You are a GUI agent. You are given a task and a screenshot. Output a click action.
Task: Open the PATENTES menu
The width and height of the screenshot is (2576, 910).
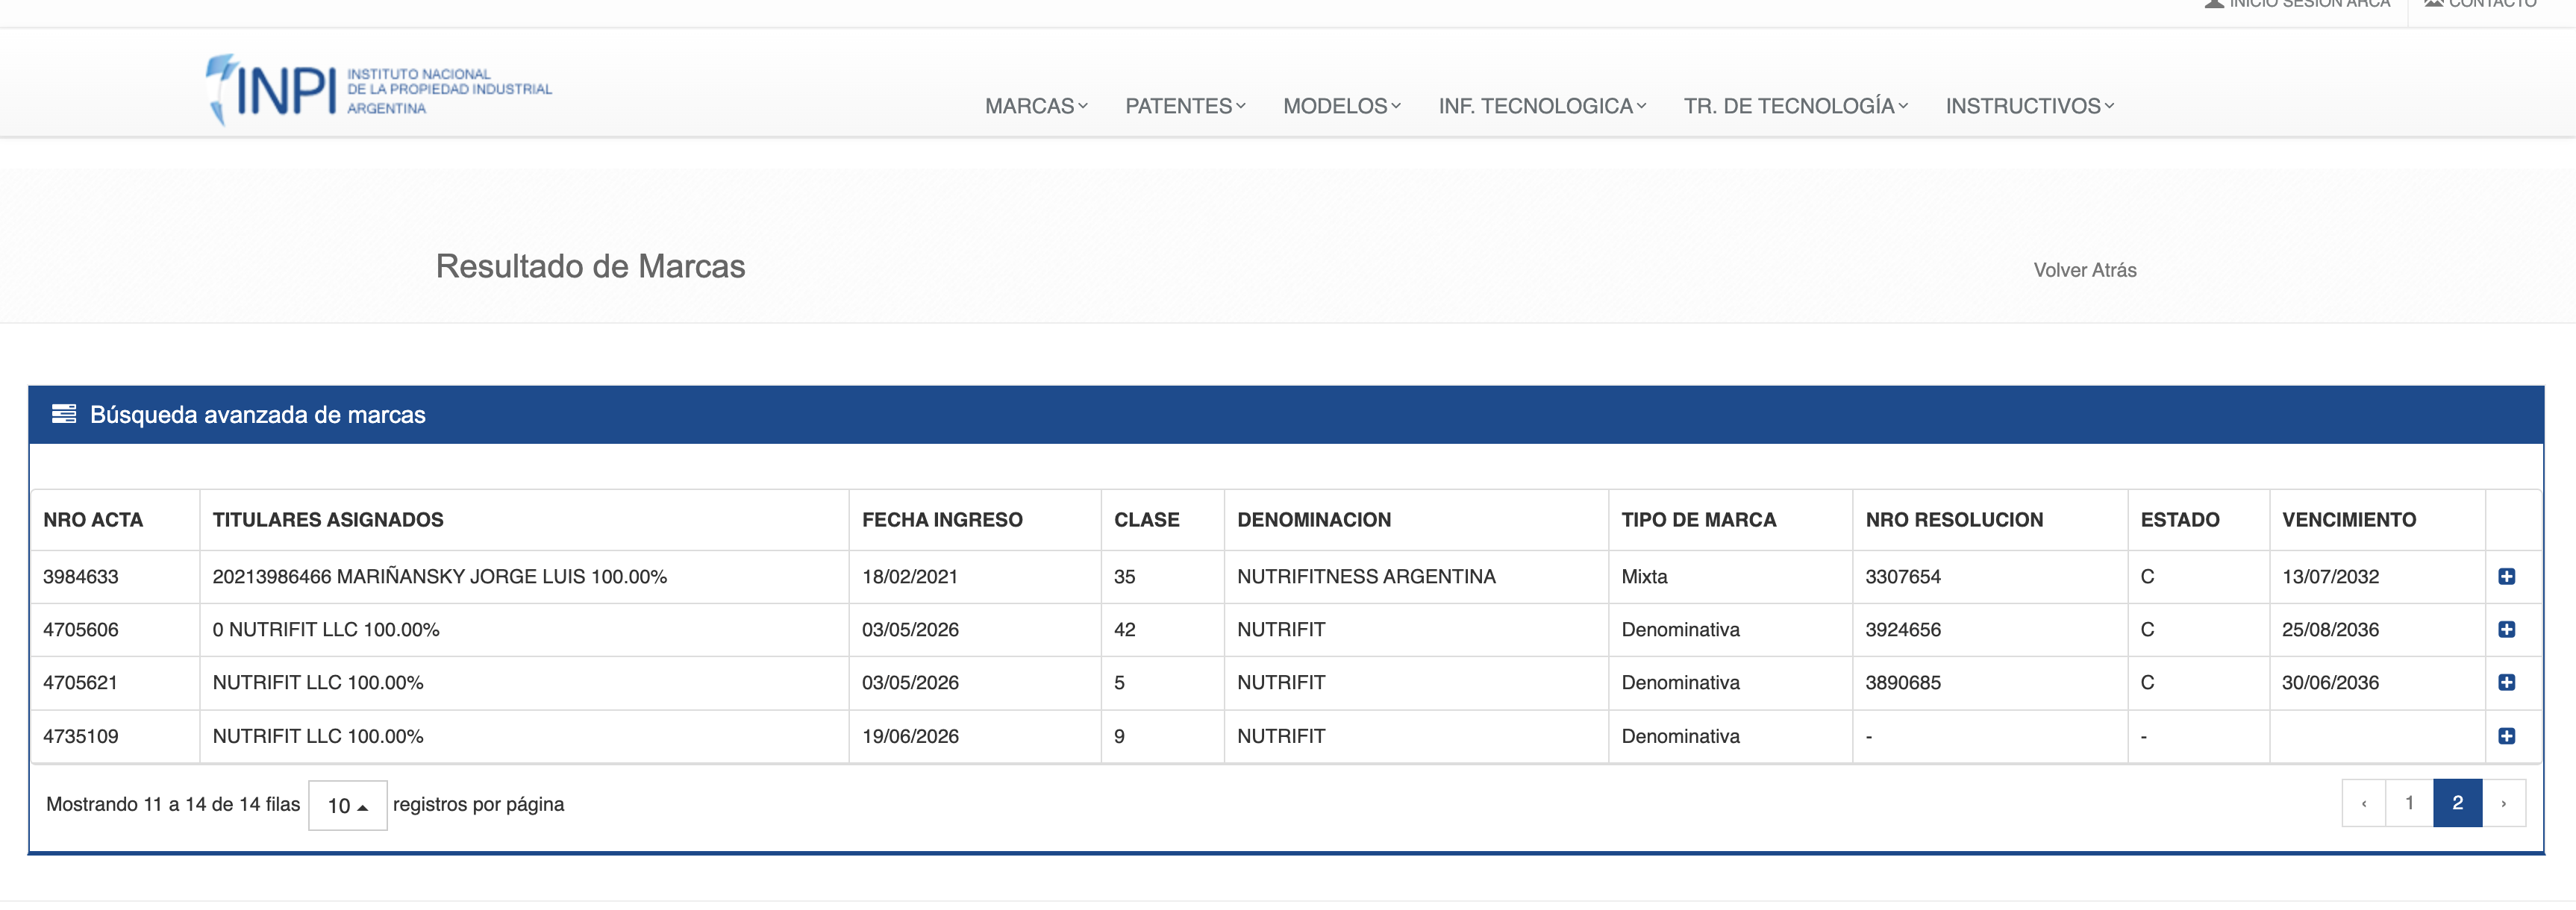click(x=1185, y=106)
